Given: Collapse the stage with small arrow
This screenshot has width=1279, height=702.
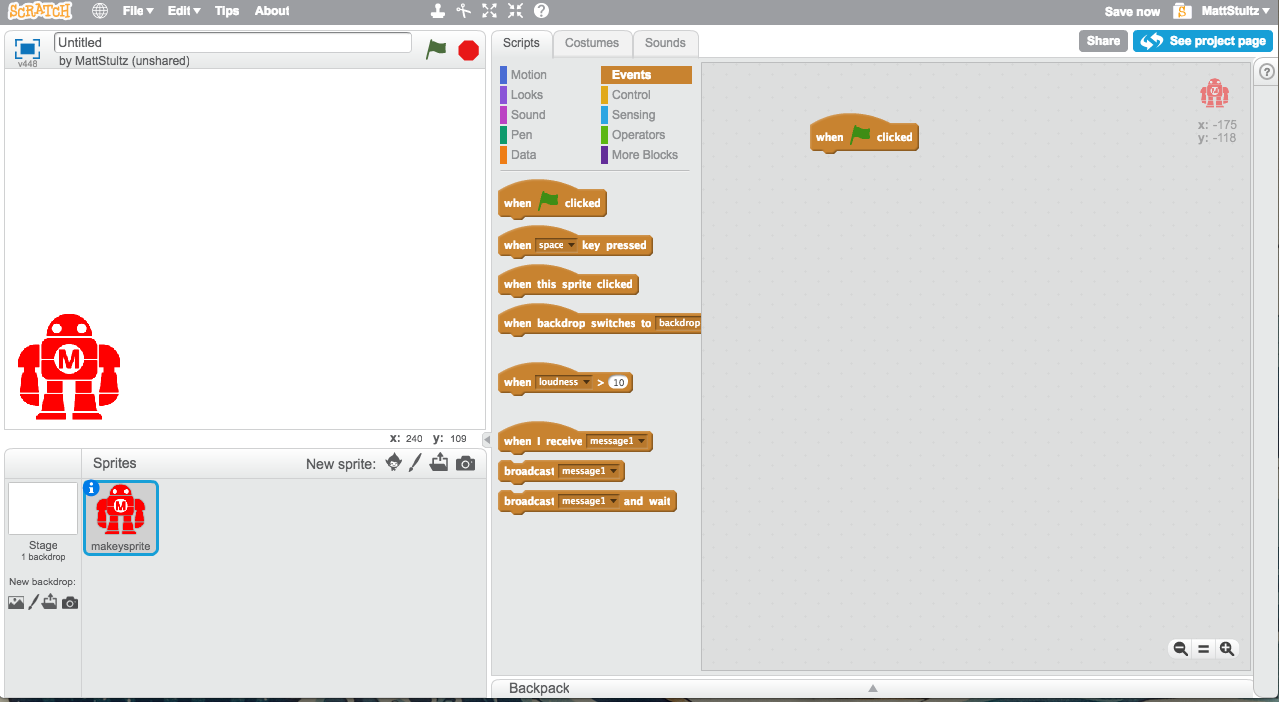Looking at the screenshot, I should pos(487,440).
